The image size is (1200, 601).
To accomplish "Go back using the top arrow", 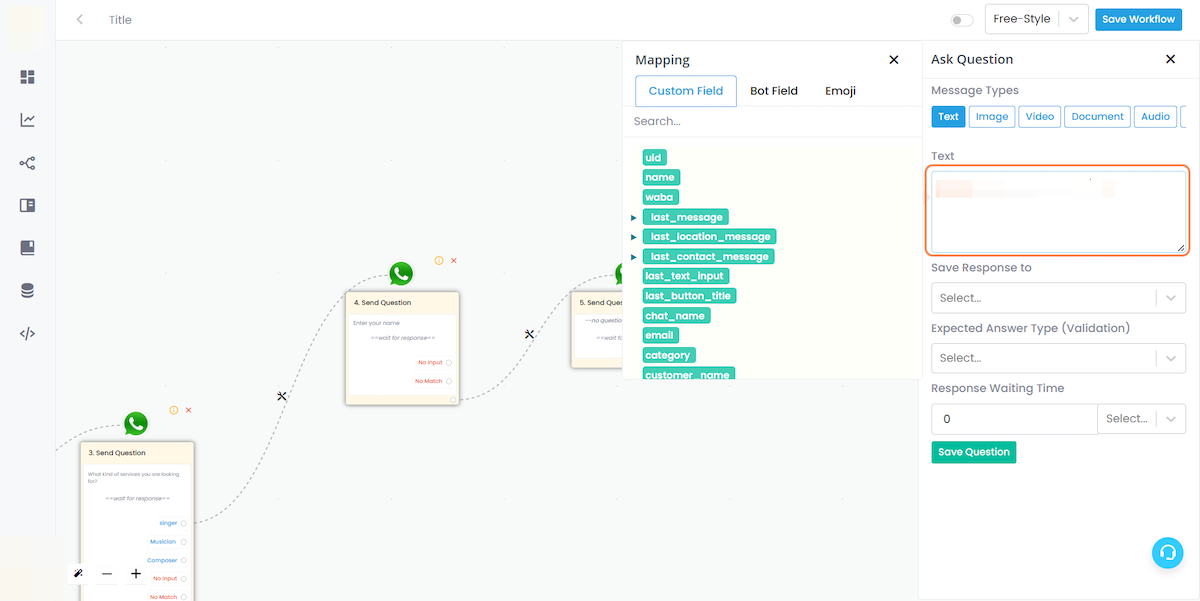I will [x=80, y=20].
